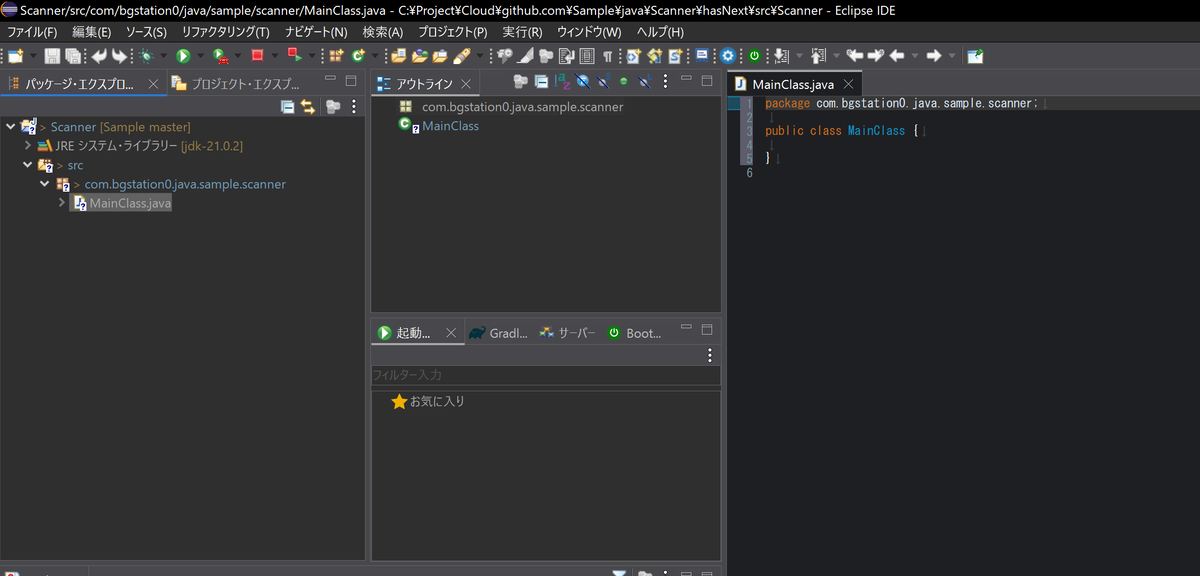The image size is (1200, 576).
Task: Click the Relaunch (red square with play) icon
Action: [x=294, y=56]
